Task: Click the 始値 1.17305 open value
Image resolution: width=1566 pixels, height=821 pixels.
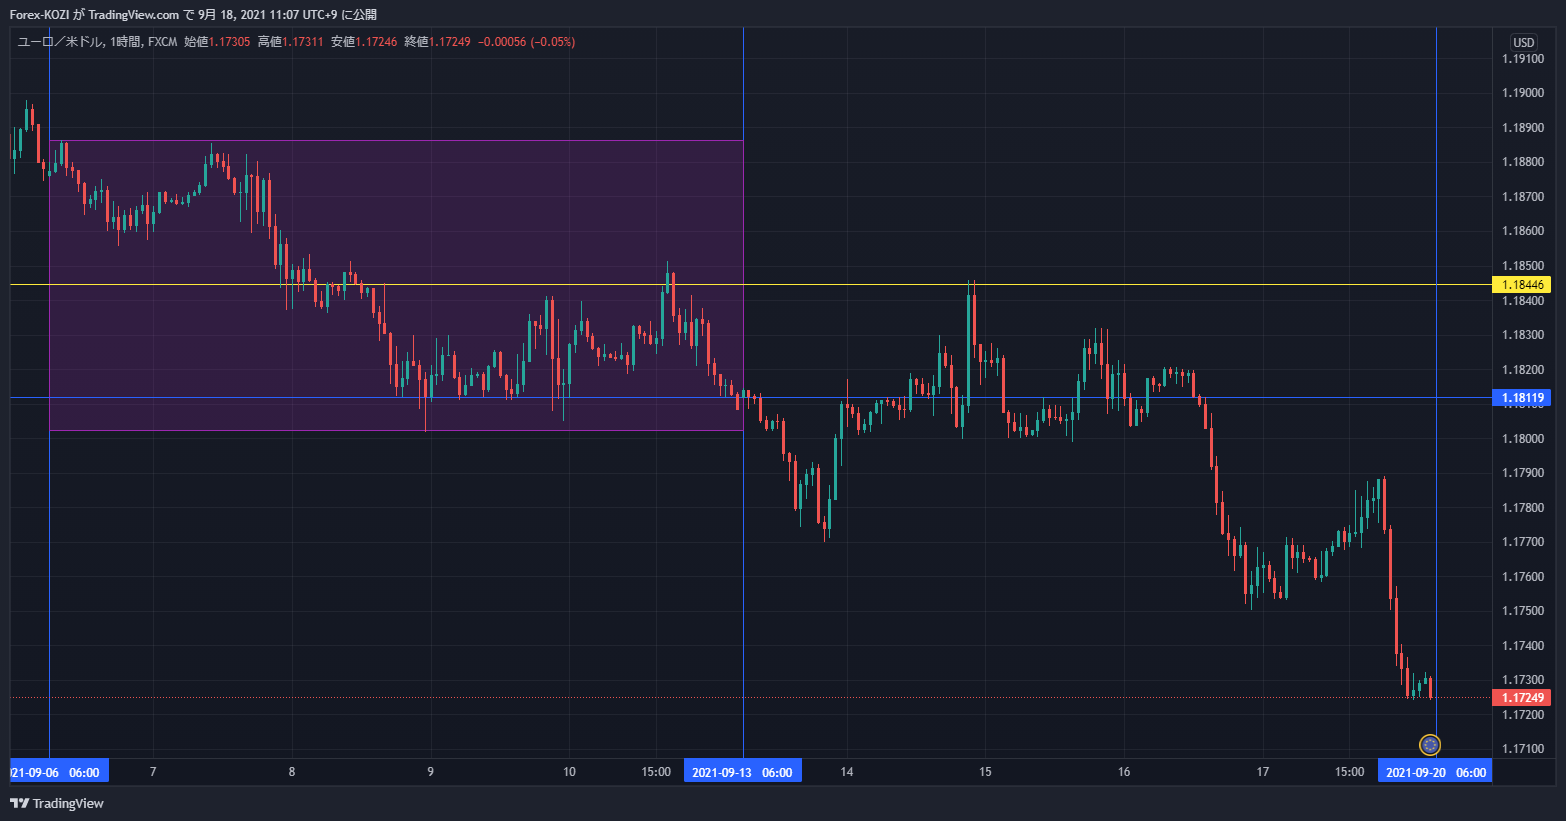Action: [217, 42]
